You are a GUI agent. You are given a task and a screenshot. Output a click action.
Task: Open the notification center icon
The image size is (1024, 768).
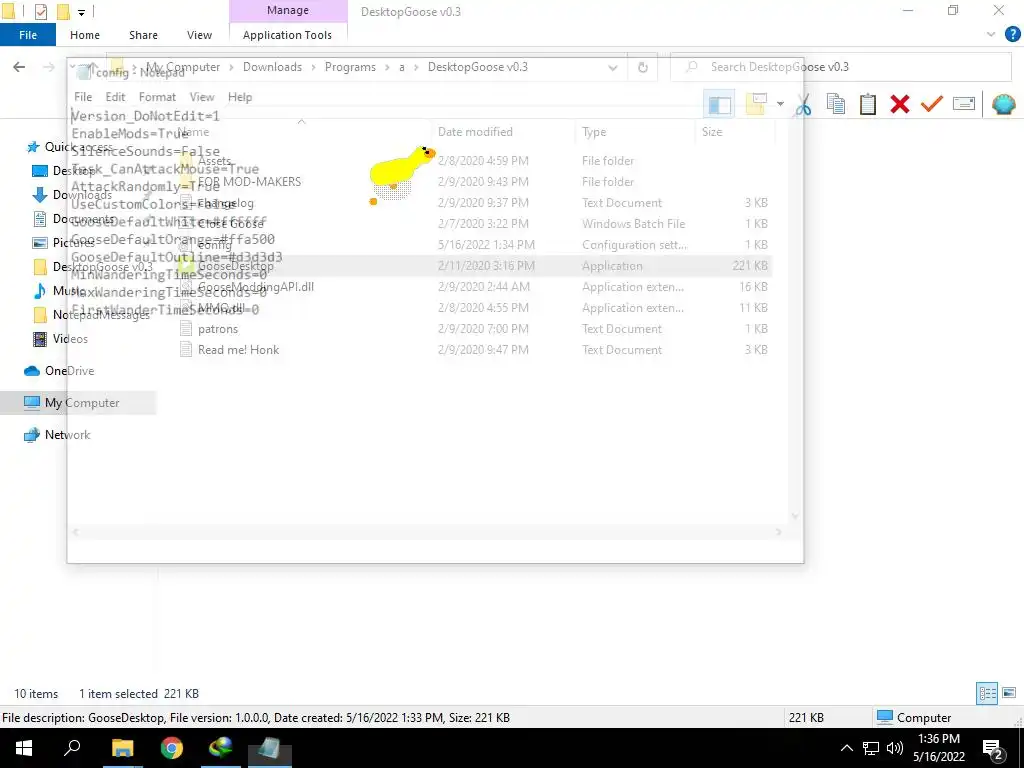993,749
